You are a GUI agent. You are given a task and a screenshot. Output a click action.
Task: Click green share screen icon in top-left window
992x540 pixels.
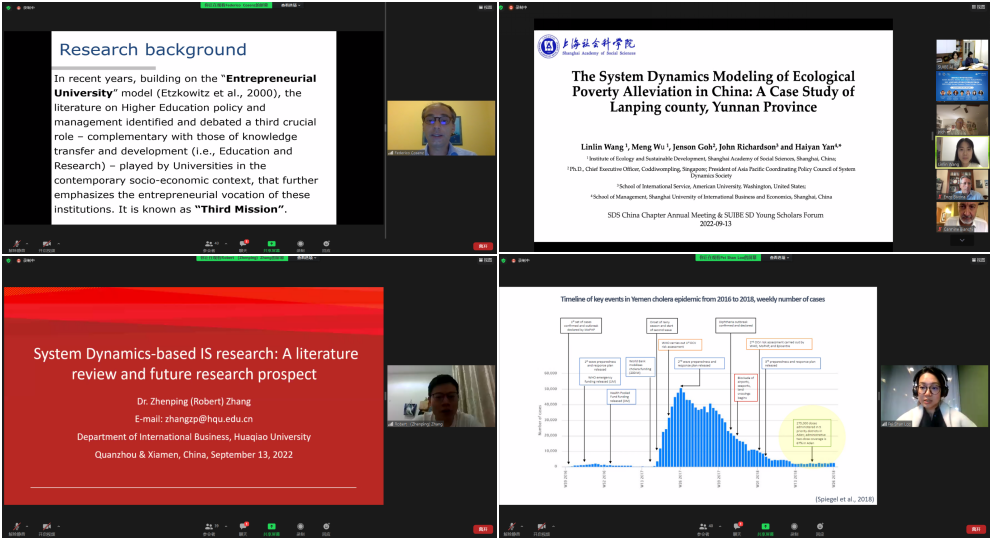point(271,243)
